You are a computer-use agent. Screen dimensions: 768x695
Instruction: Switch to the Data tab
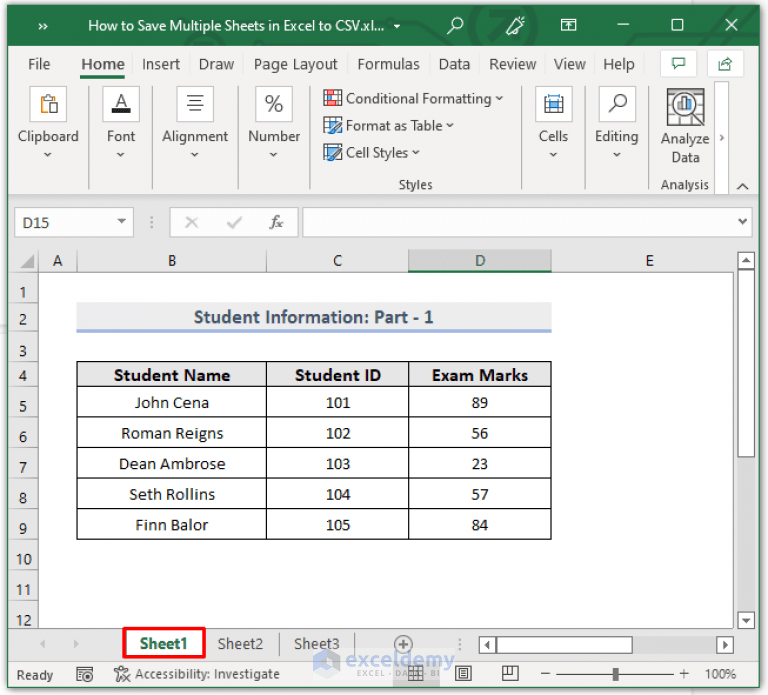tap(454, 64)
